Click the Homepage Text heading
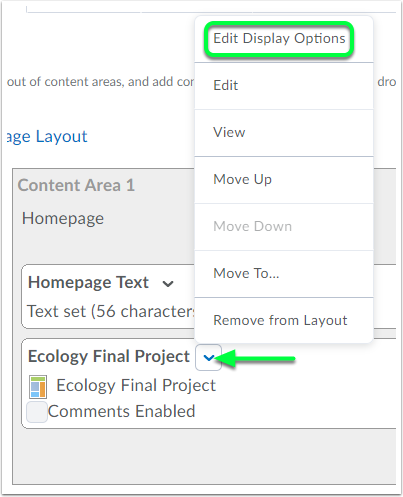 pos(88,283)
